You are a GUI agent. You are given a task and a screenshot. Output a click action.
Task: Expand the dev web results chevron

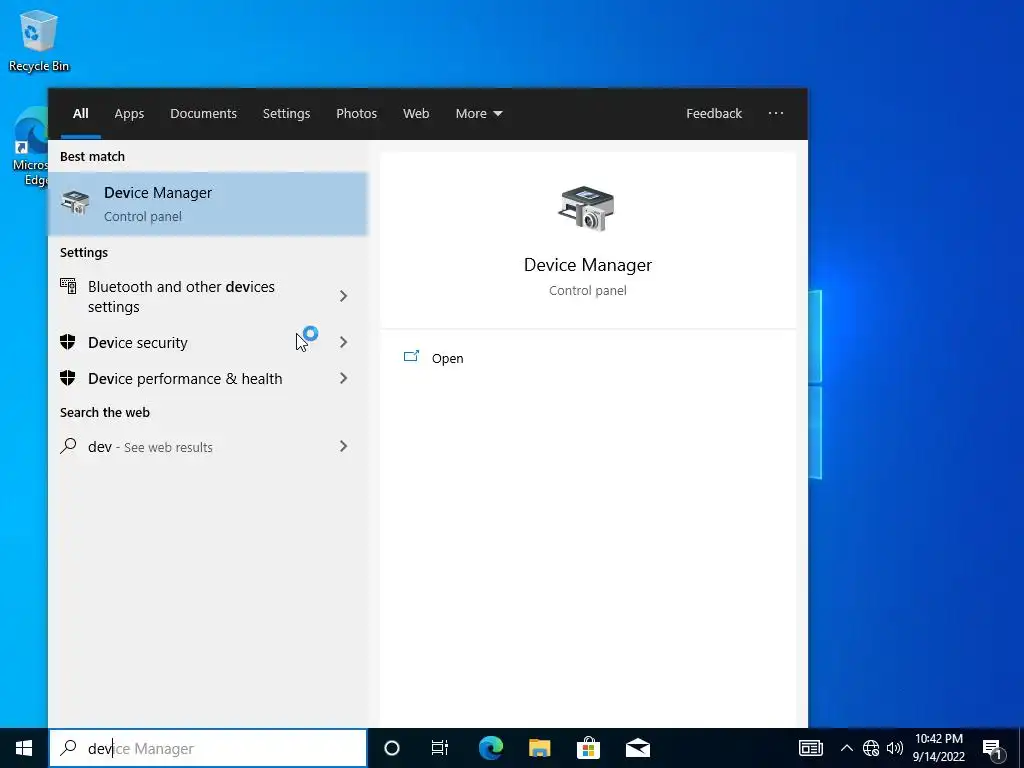[x=344, y=446]
